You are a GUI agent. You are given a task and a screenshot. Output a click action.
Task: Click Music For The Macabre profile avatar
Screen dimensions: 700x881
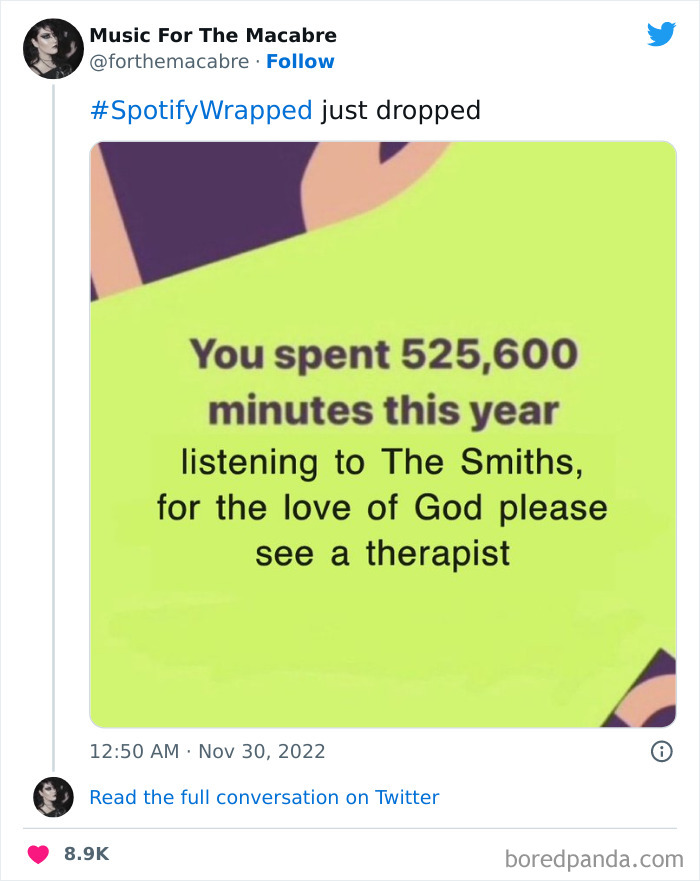click(x=52, y=48)
